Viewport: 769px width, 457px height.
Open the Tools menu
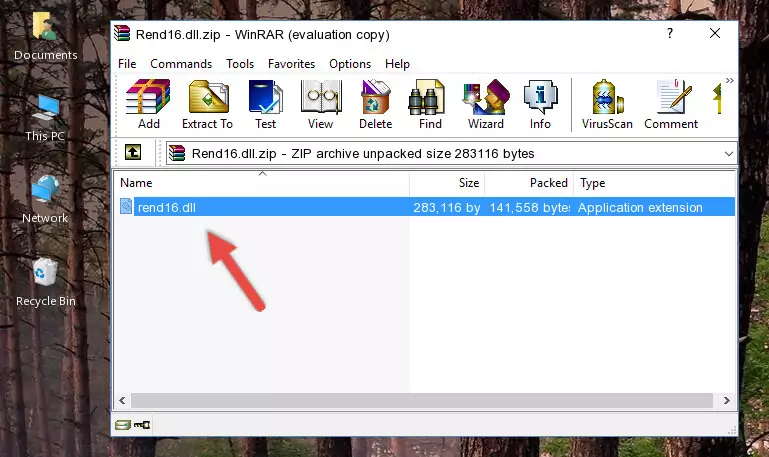coord(240,64)
